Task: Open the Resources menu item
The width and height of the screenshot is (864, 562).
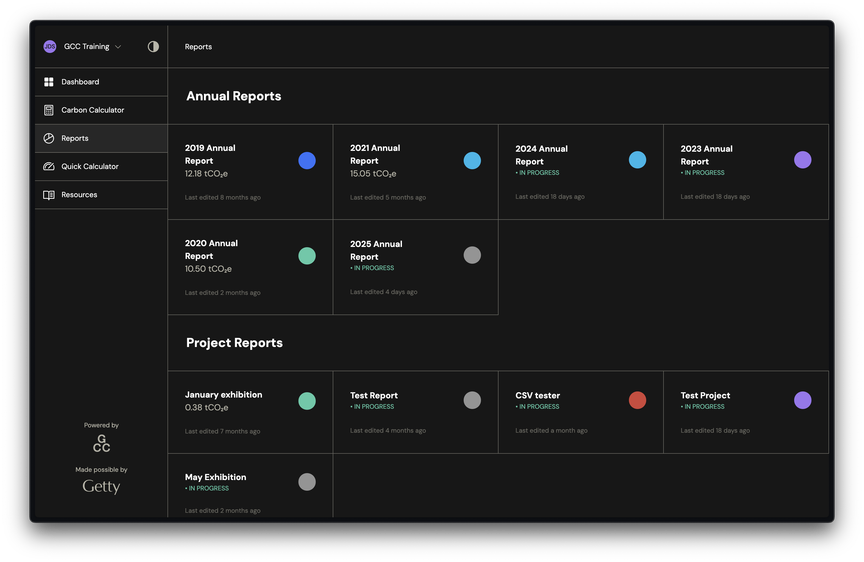Action: 101,195
